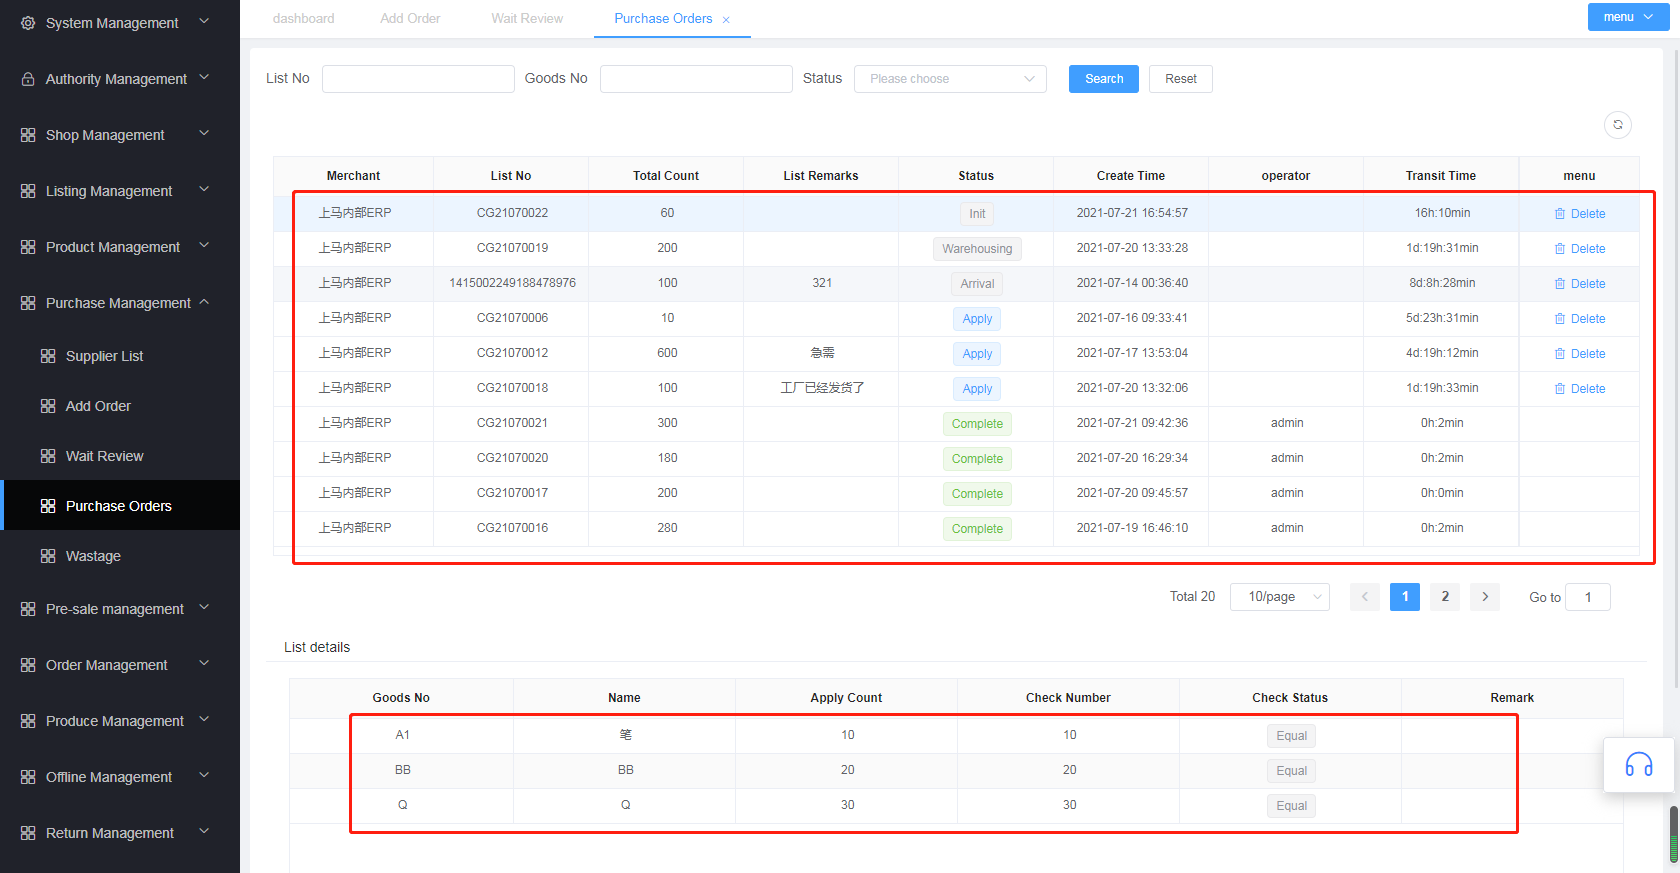
Task: Click the Create Time column header
Action: [1130, 176]
